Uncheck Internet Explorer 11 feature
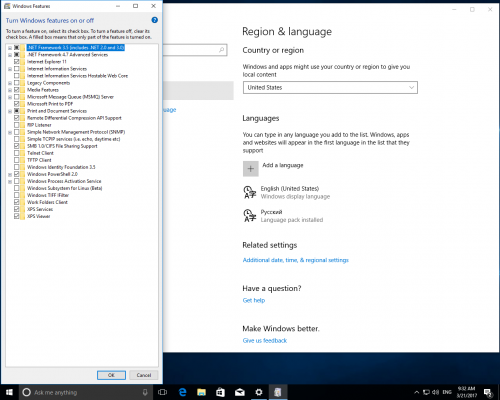Viewport: 500px width, 400px height. pos(16,62)
